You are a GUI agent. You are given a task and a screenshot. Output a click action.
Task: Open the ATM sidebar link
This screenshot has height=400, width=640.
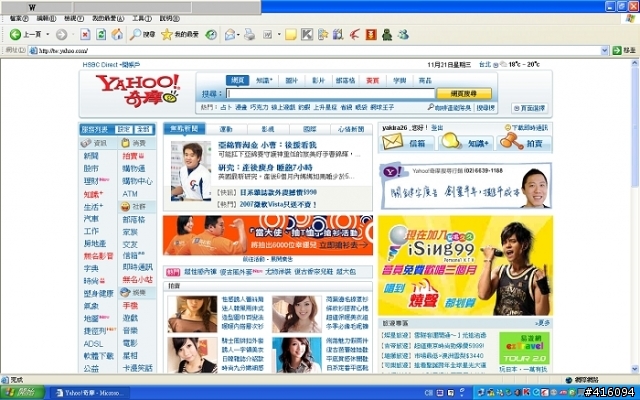[130, 194]
